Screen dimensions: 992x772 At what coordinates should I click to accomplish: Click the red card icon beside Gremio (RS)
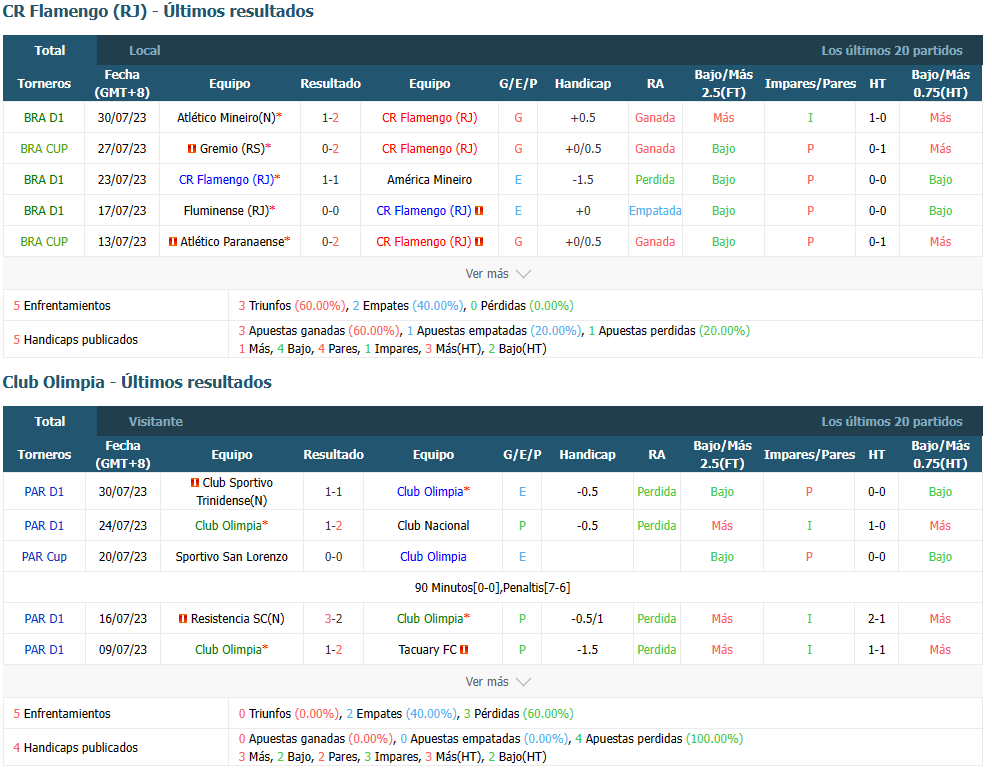[x=192, y=149]
